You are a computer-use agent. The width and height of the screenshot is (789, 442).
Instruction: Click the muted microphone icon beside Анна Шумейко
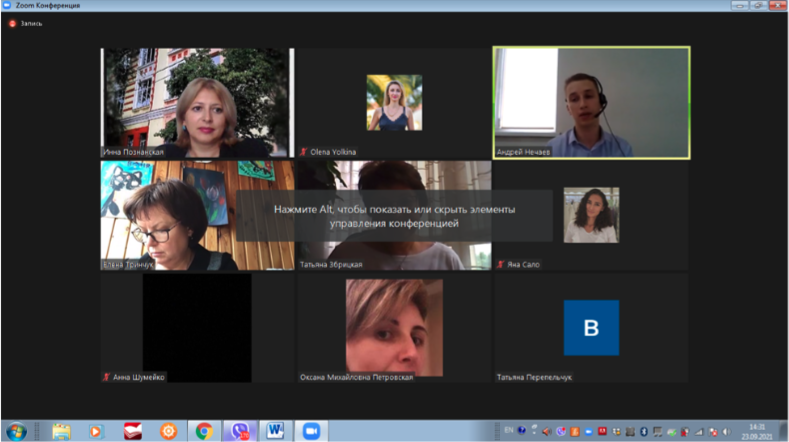(x=107, y=377)
